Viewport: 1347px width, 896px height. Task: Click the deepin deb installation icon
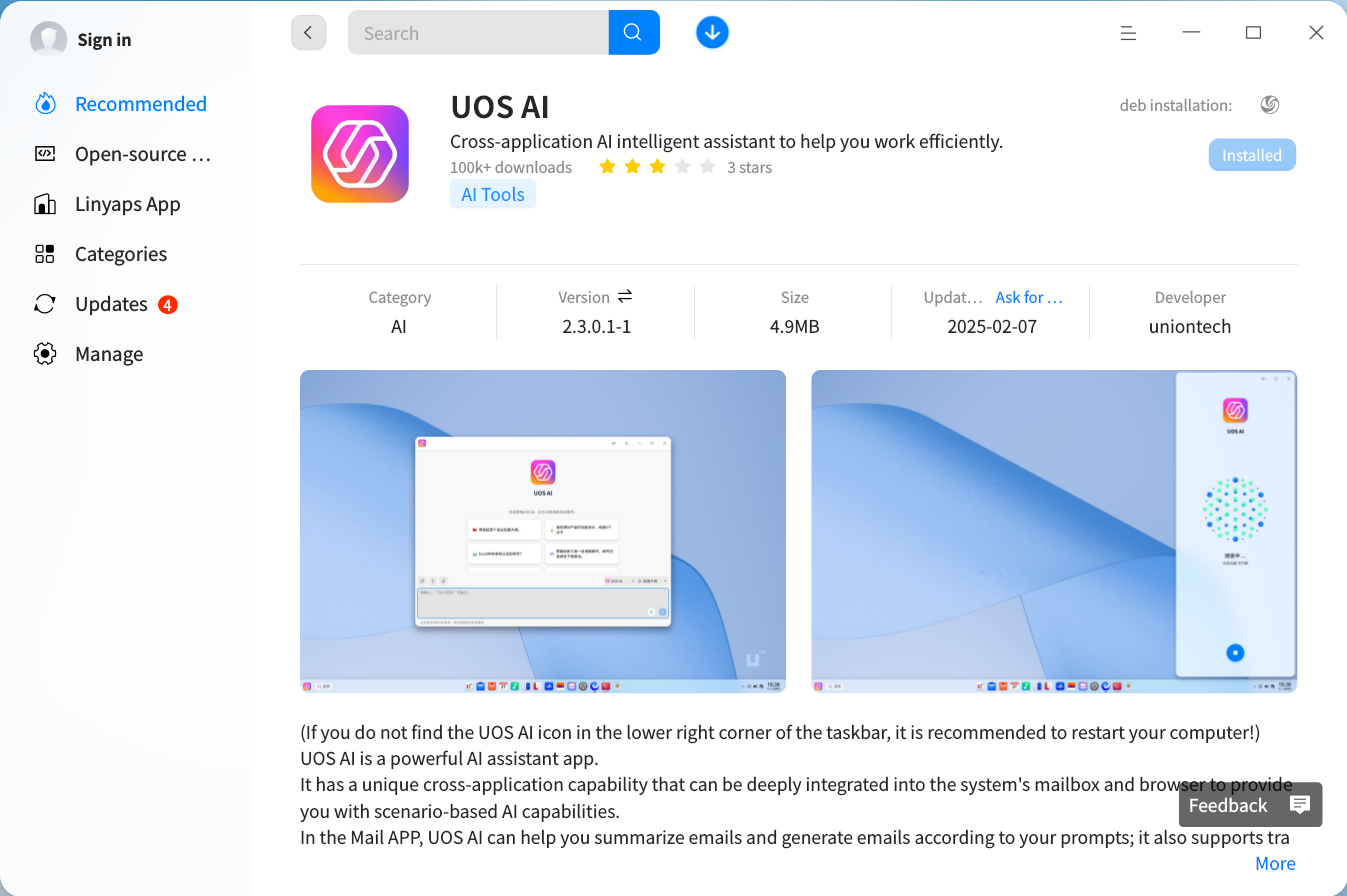pyautogui.click(x=1270, y=105)
